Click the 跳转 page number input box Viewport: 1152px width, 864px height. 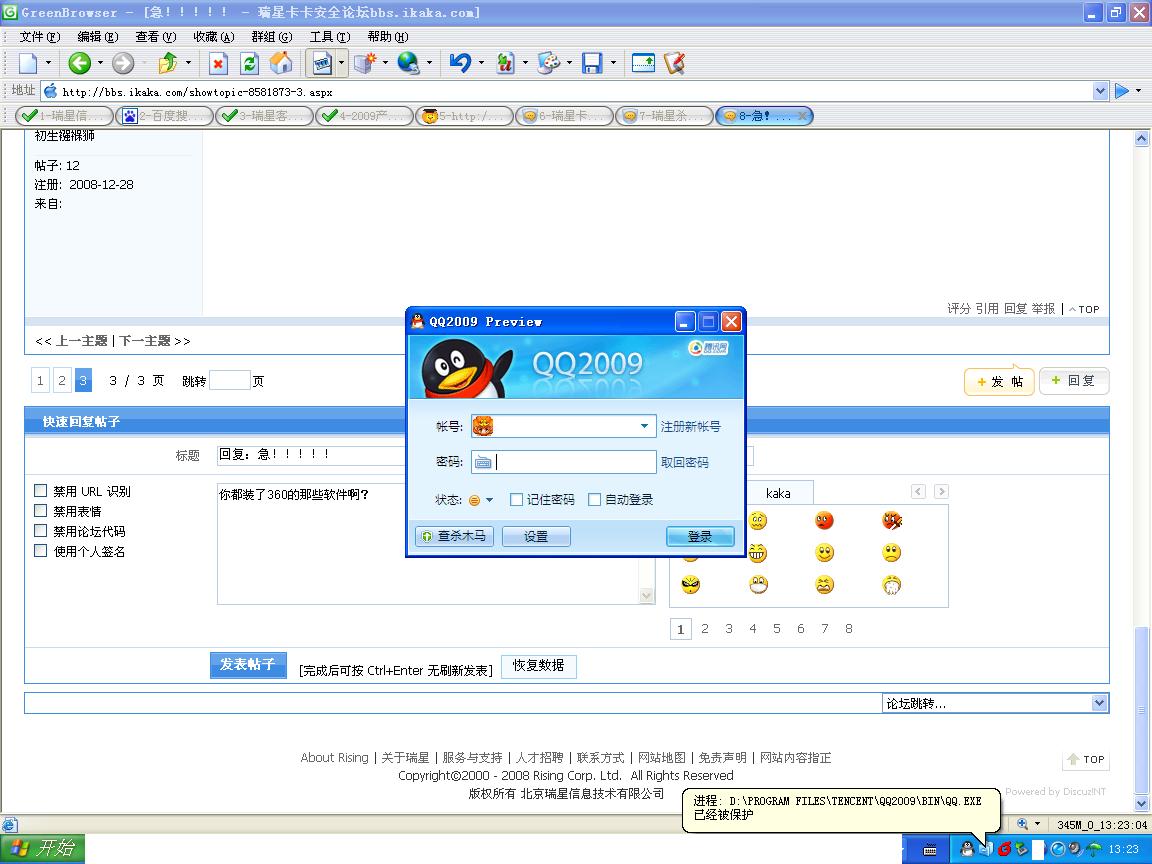coord(230,381)
